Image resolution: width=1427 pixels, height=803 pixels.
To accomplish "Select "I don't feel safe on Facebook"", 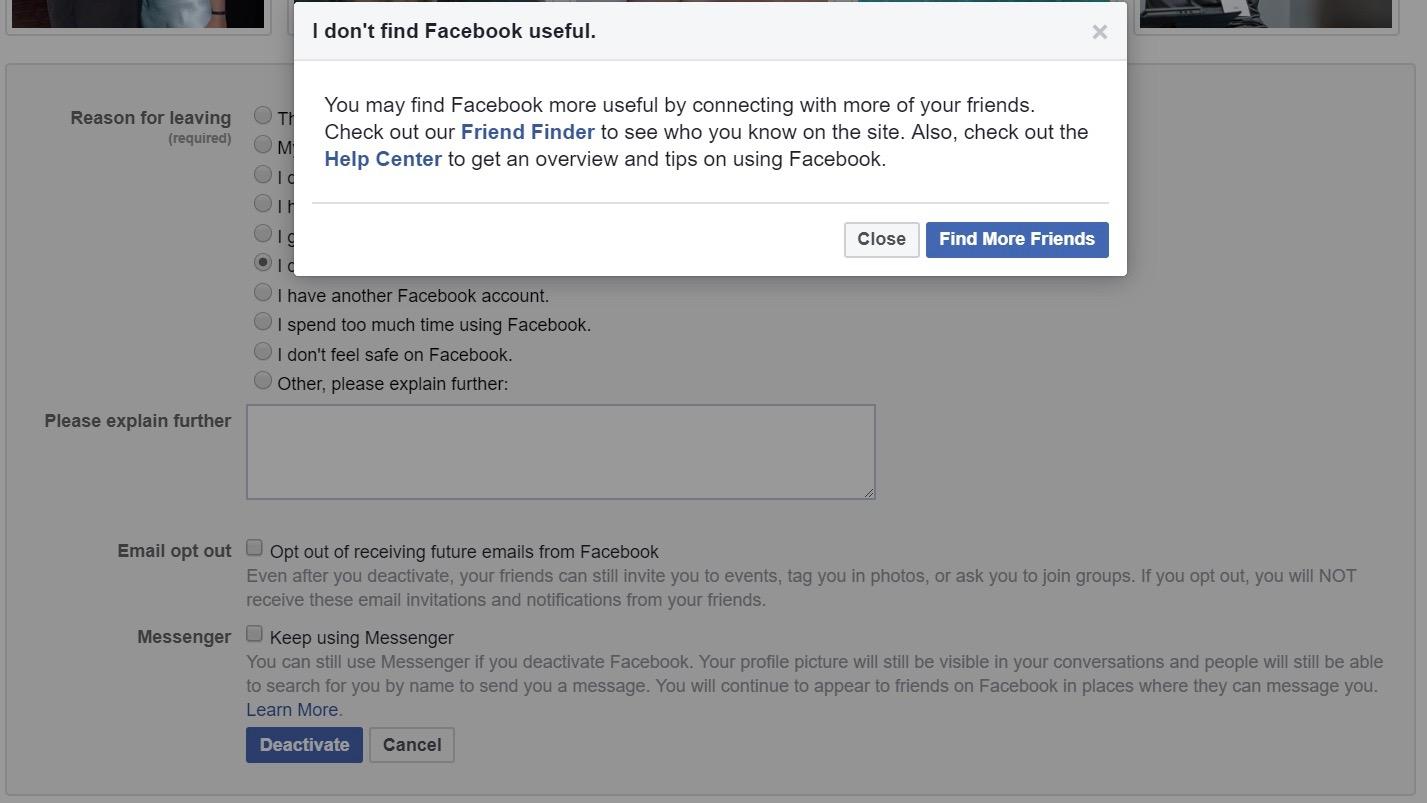I will (x=263, y=352).
